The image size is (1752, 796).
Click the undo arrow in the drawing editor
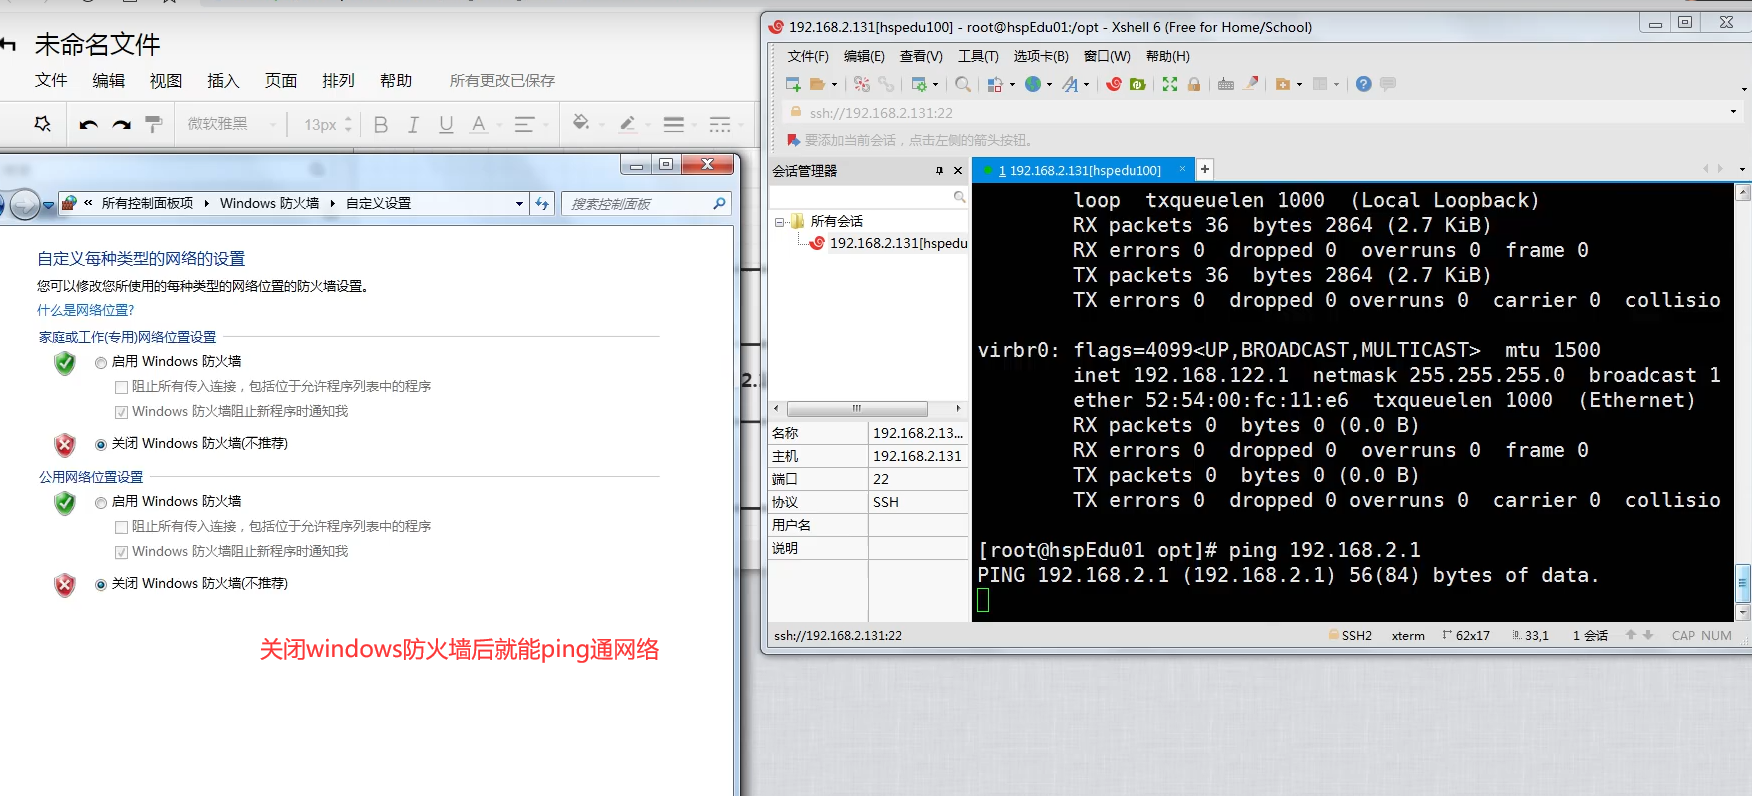point(89,124)
